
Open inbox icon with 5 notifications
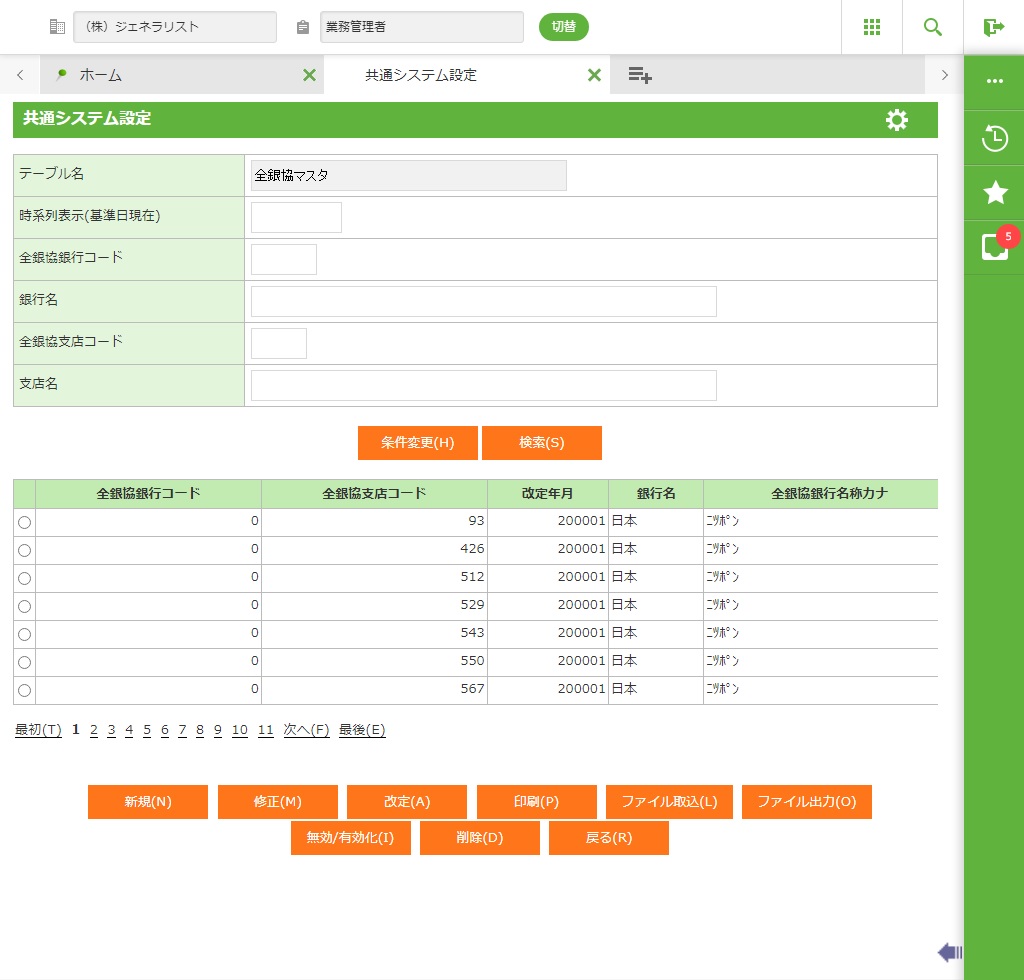pyautogui.click(x=994, y=247)
